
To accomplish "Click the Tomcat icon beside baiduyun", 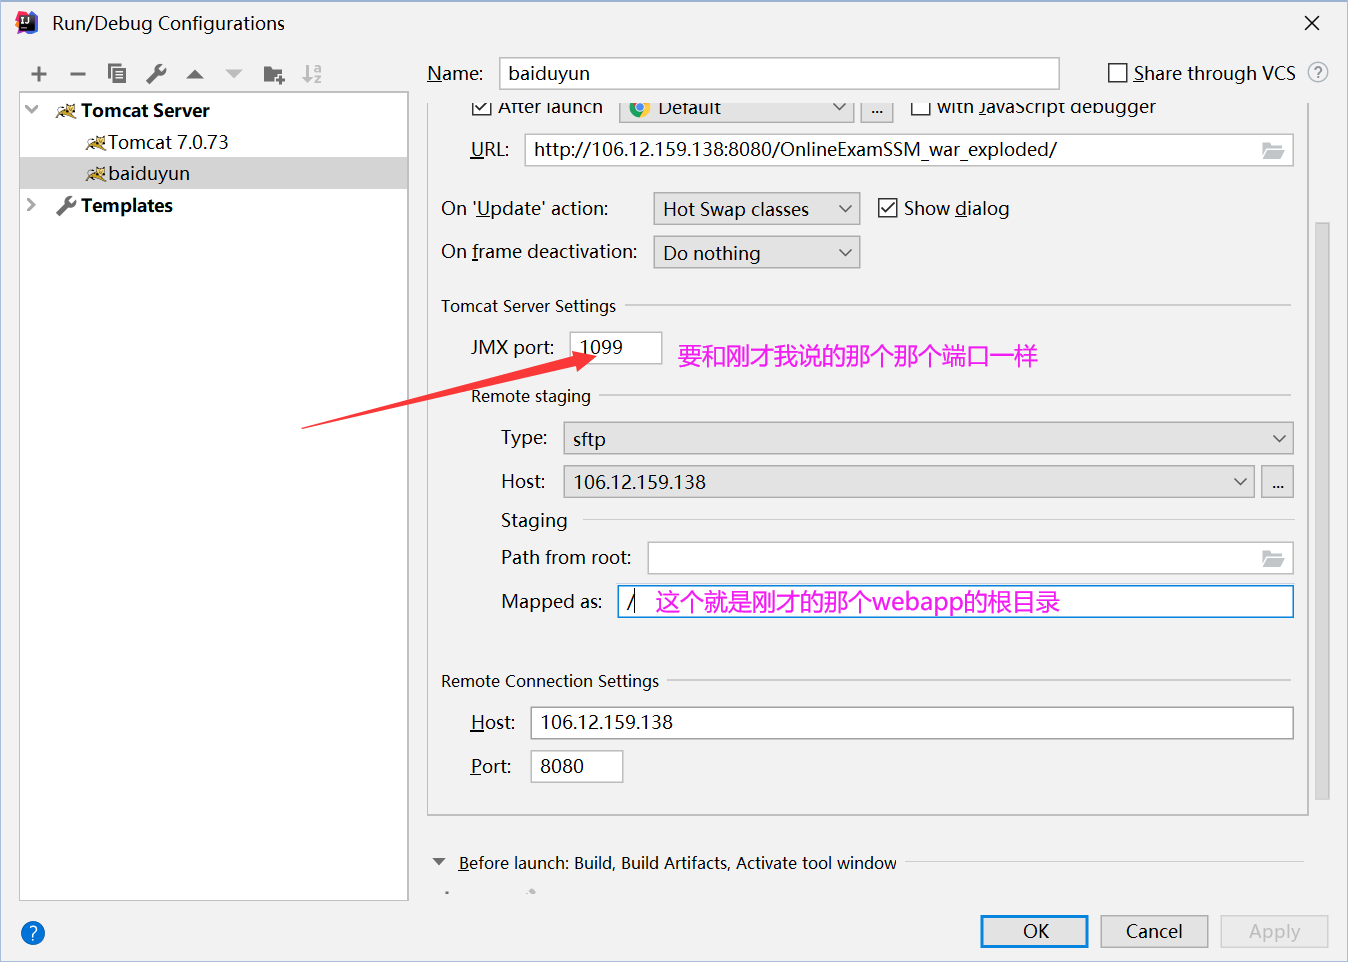I will point(96,174).
